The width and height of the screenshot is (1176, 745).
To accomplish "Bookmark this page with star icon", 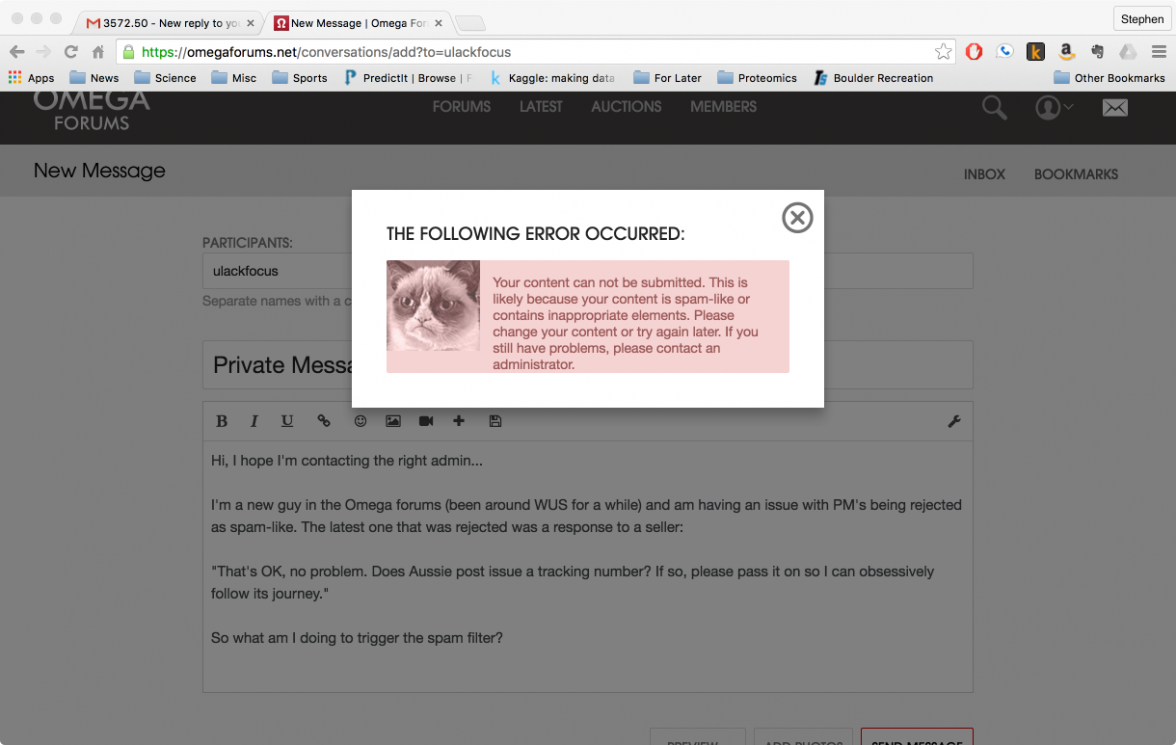I will (943, 52).
